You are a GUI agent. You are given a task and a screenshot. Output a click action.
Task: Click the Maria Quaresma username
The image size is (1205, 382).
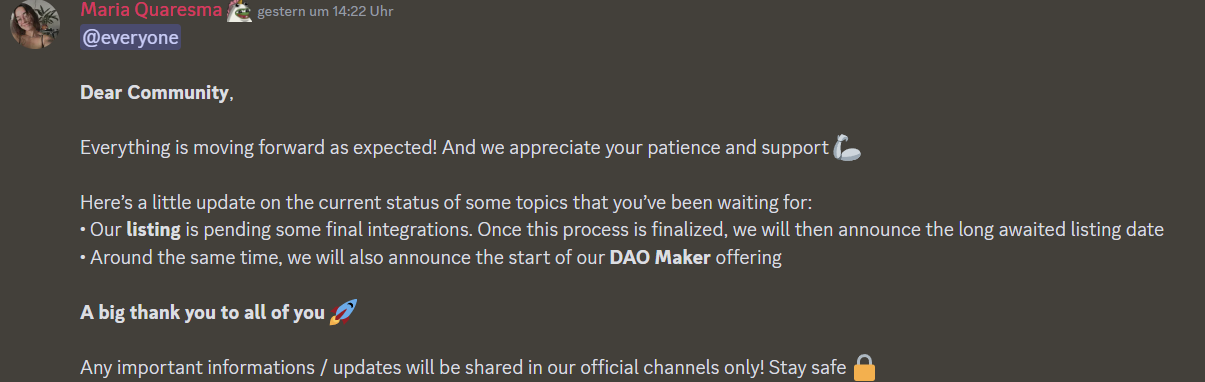tap(151, 11)
